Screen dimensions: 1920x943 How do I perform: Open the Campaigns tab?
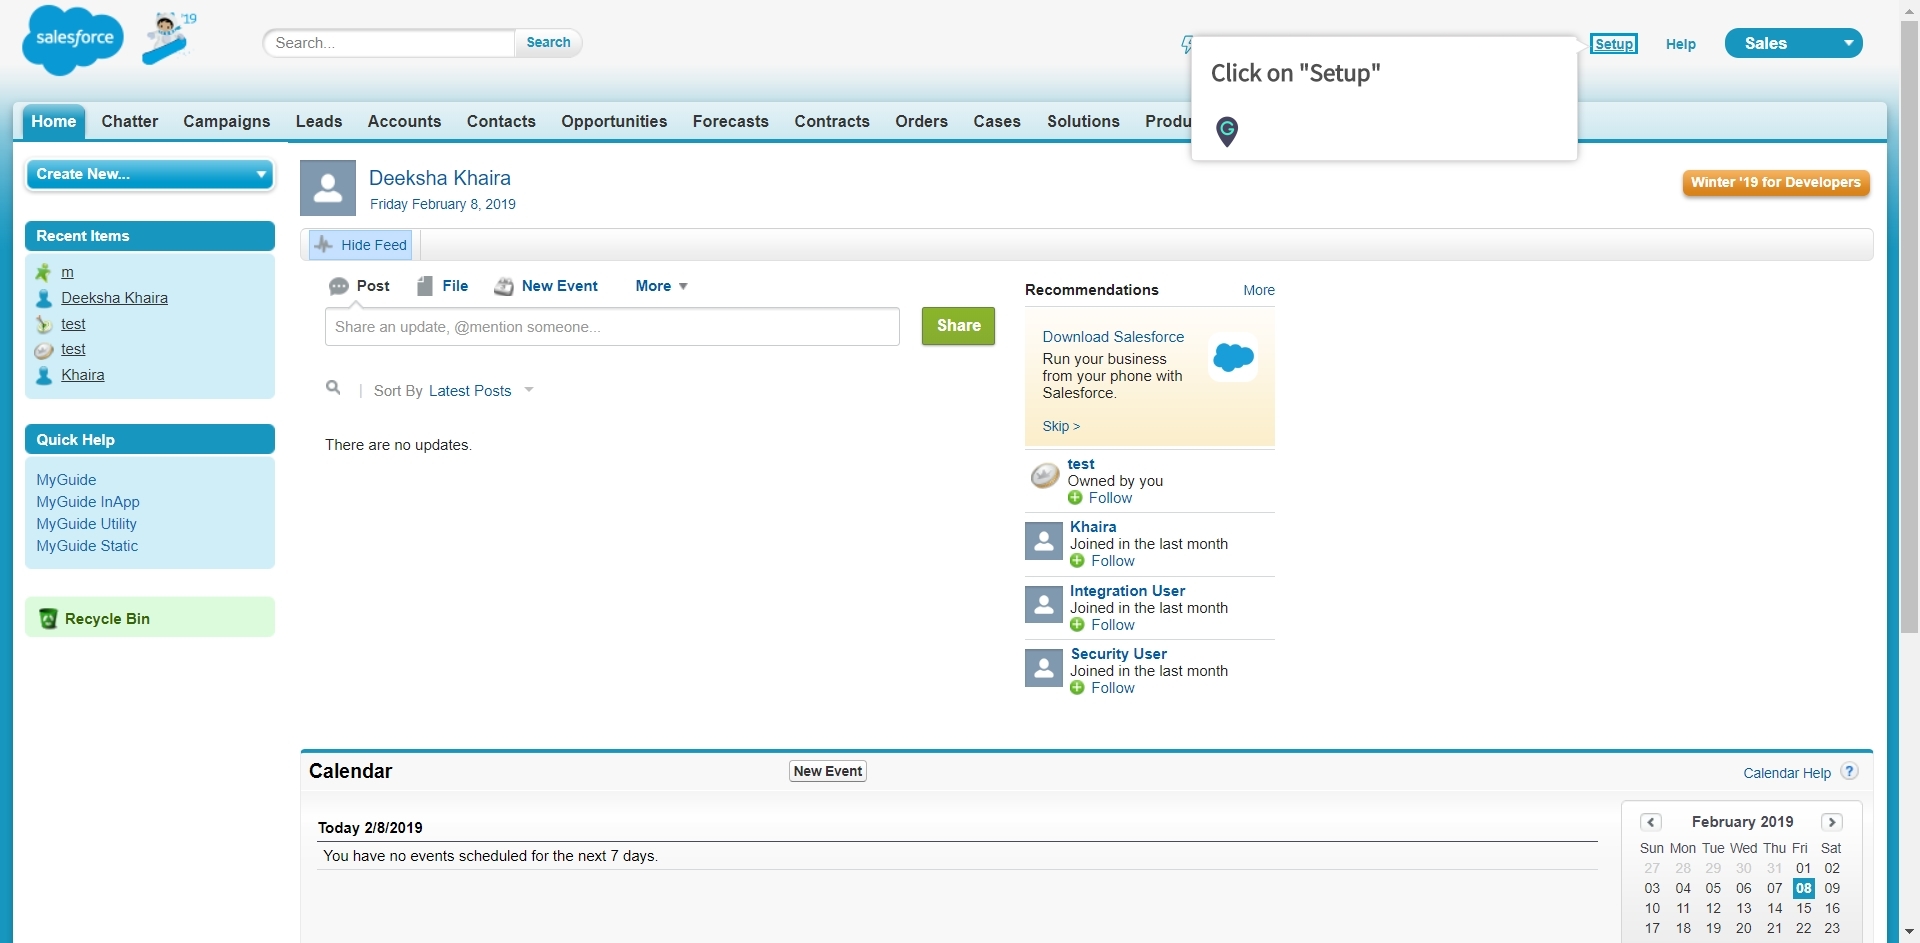[226, 121]
